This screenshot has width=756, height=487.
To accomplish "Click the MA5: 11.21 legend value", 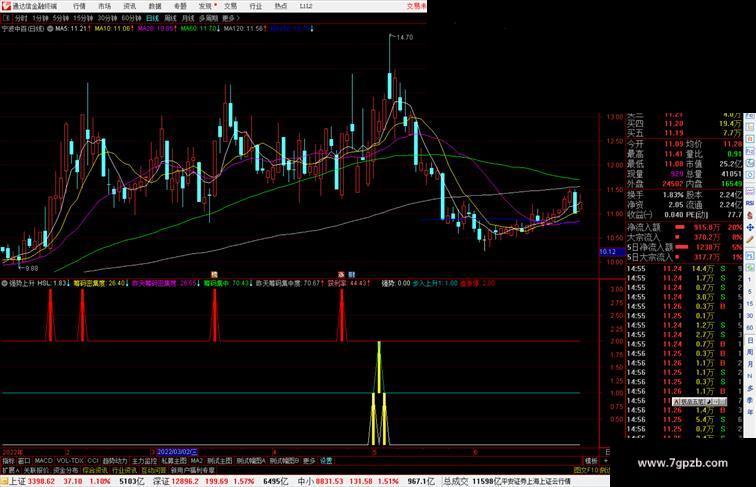I will (x=71, y=29).
